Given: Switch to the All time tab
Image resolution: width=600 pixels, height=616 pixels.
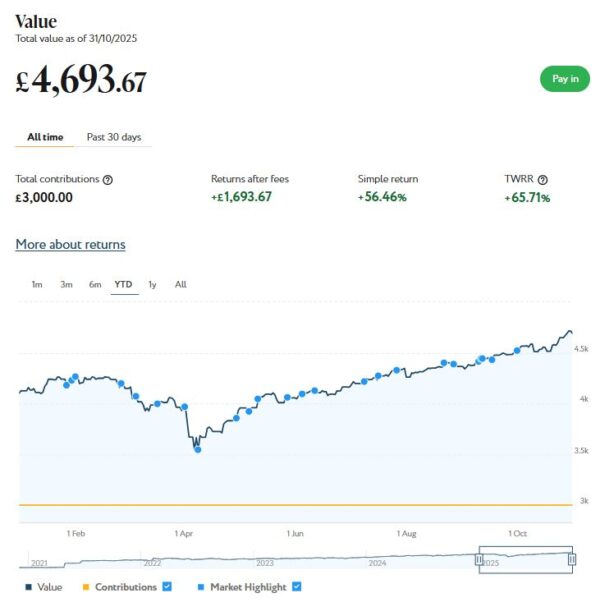Looking at the screenshot, I should point(45,136).
